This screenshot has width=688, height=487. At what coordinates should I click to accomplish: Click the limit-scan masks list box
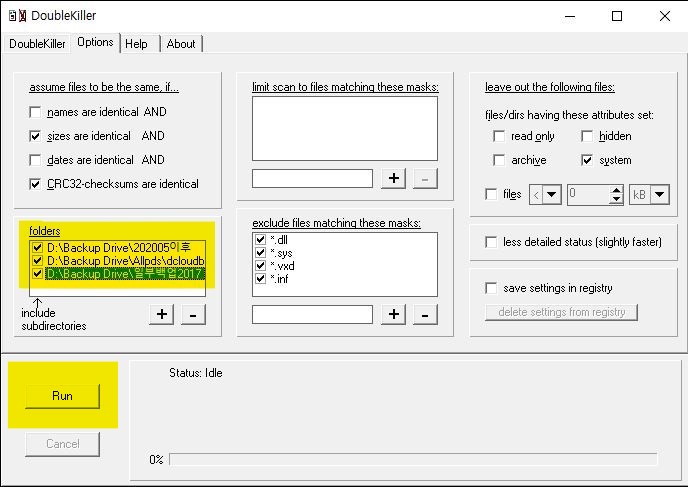pos(345,129)
